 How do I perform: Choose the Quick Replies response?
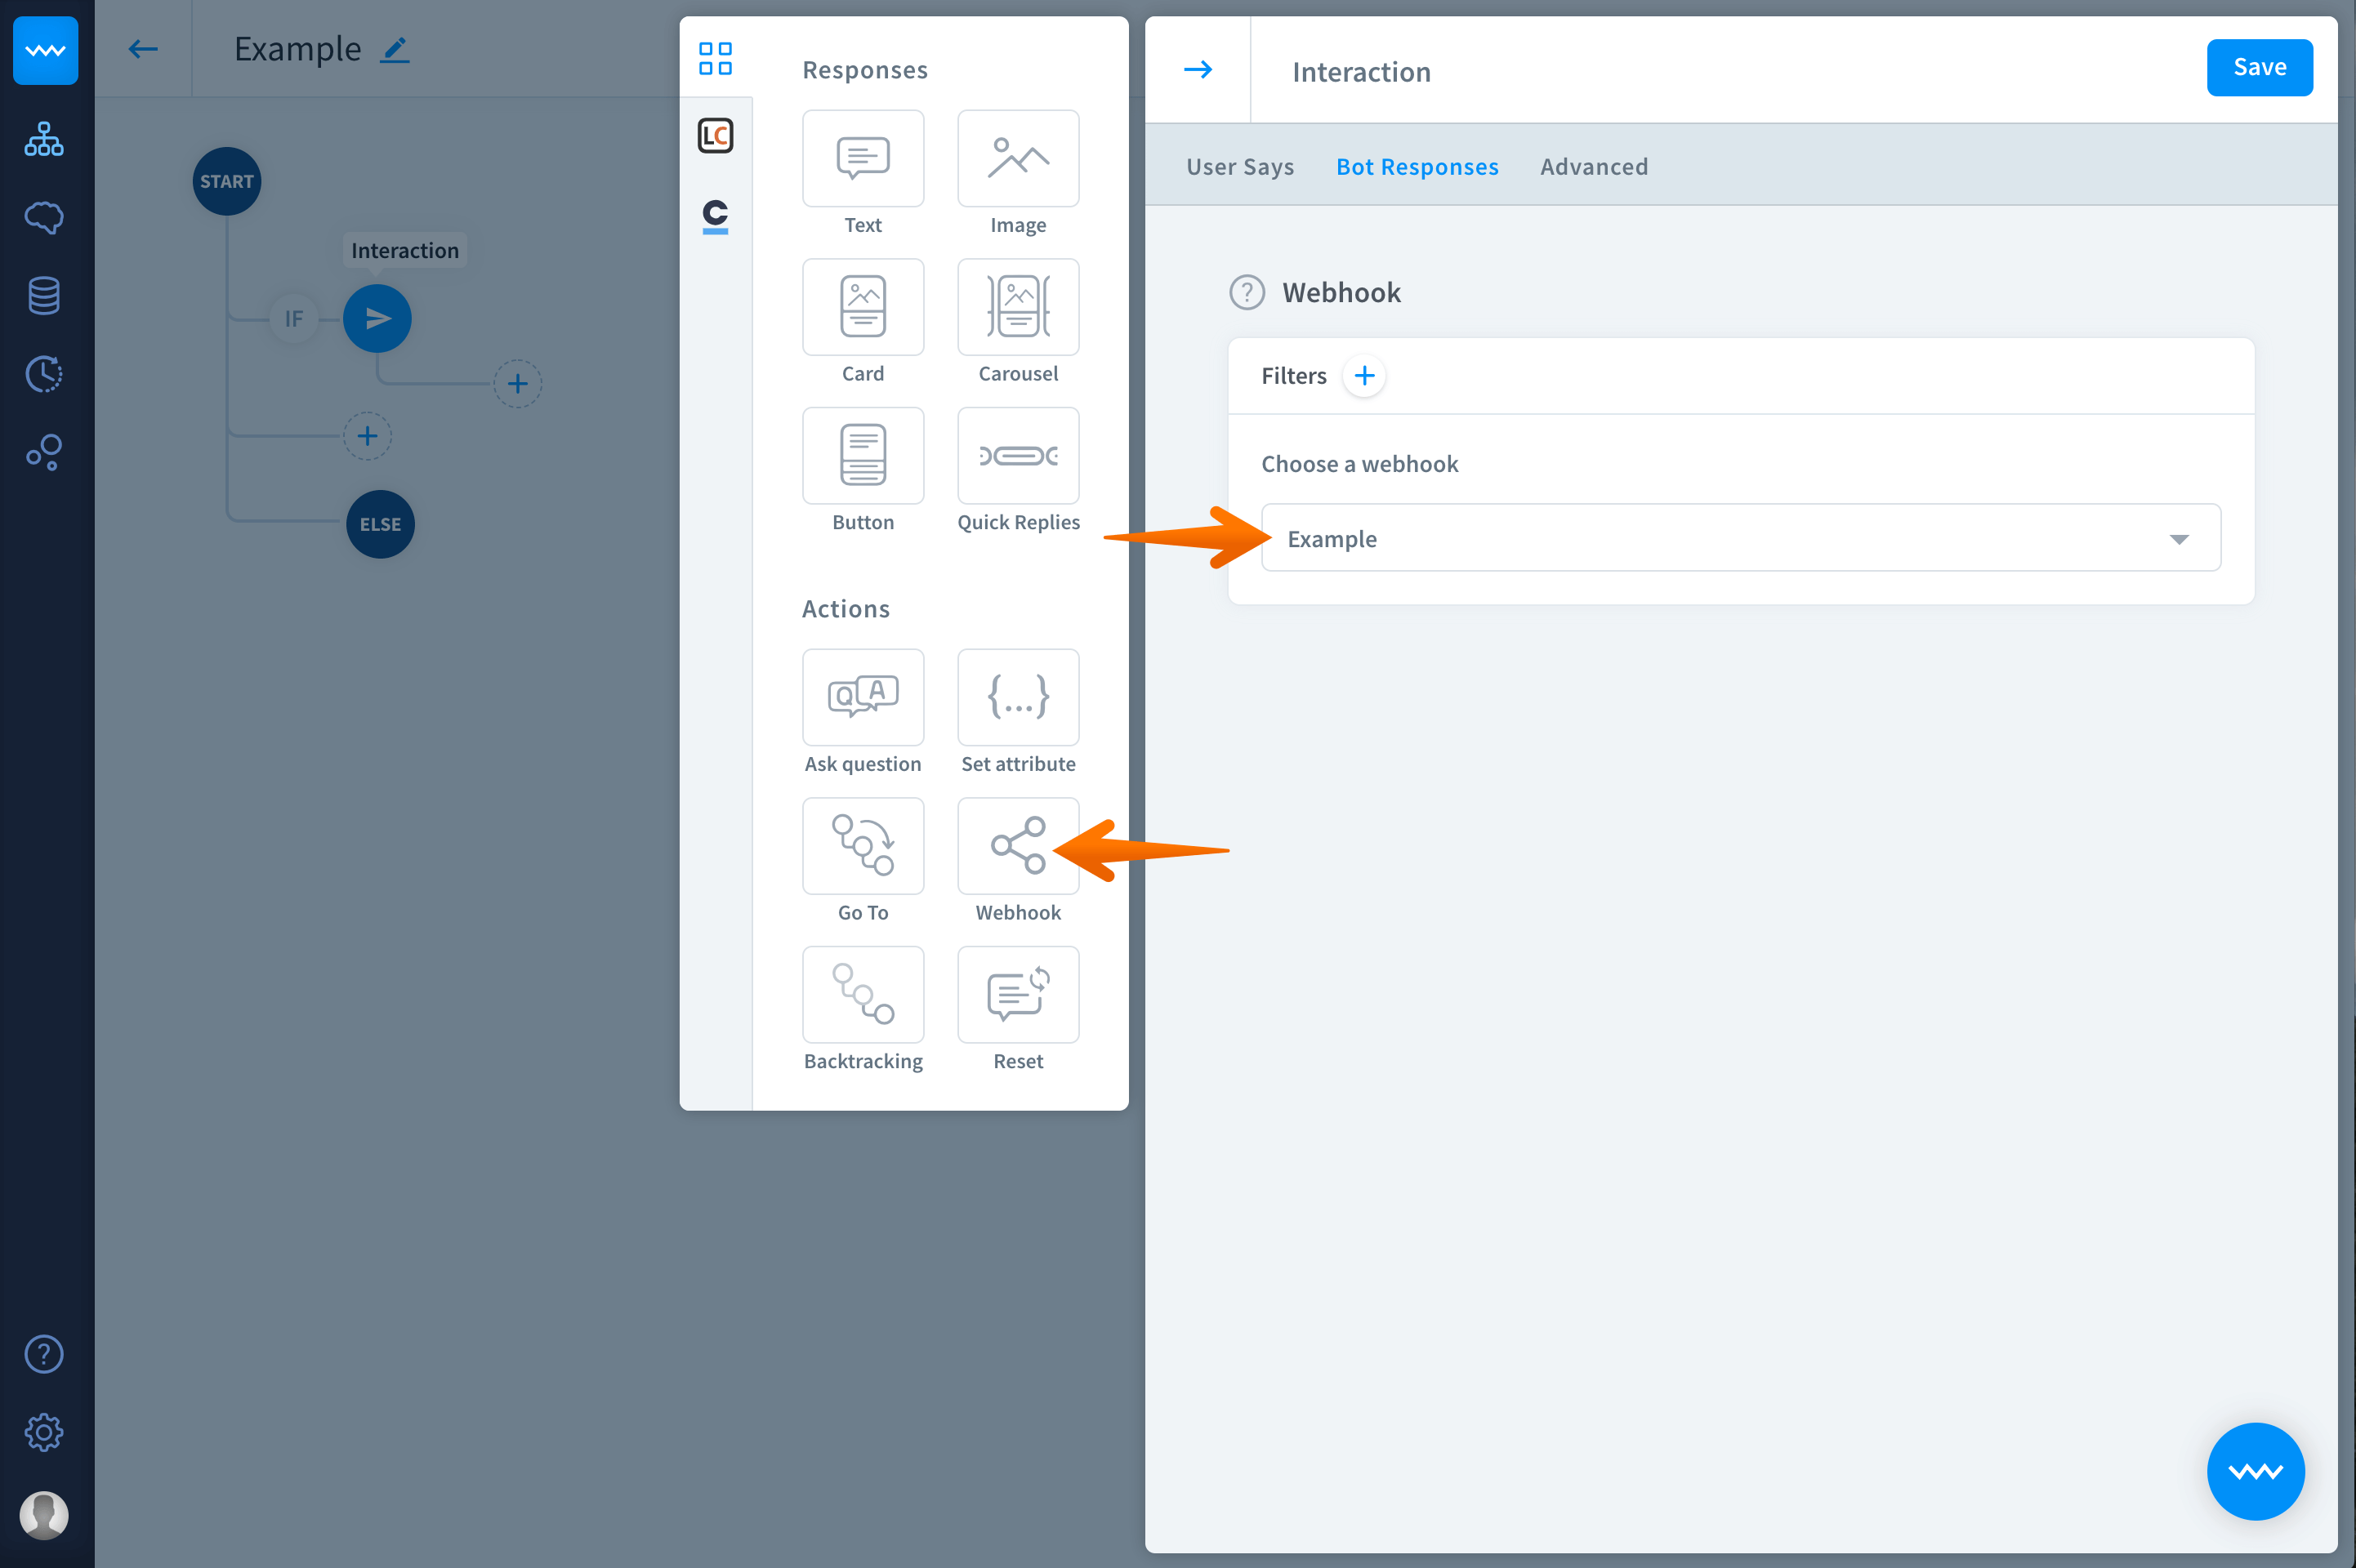click(1017, 456)
